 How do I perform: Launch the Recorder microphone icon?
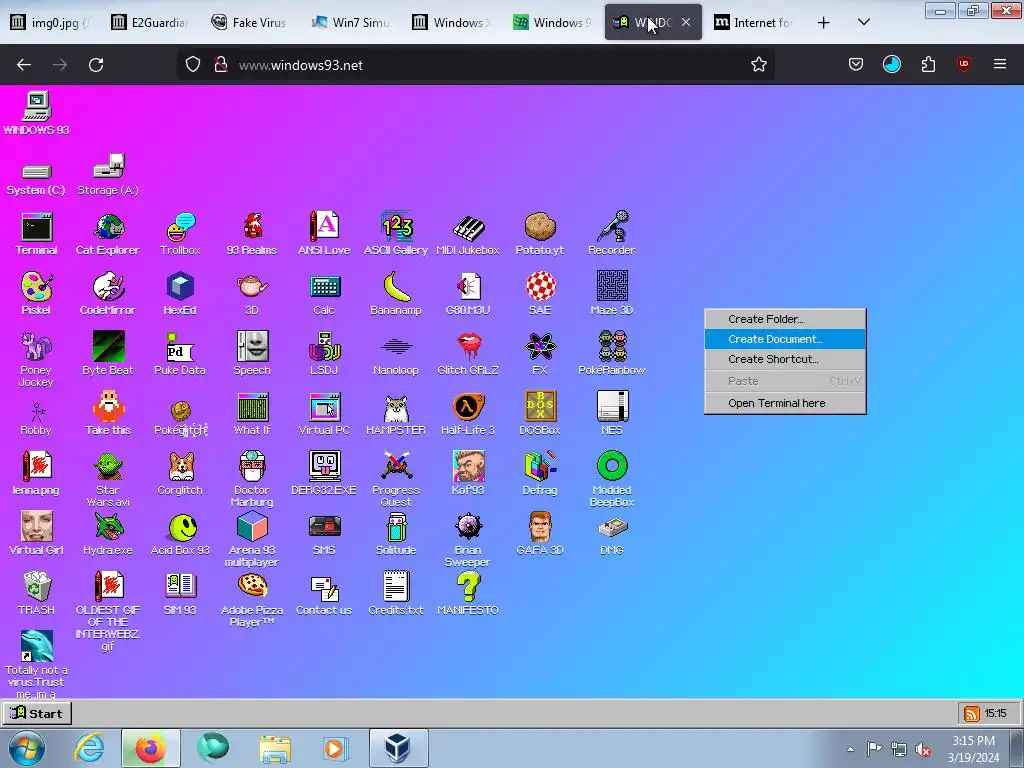point(611,233)
